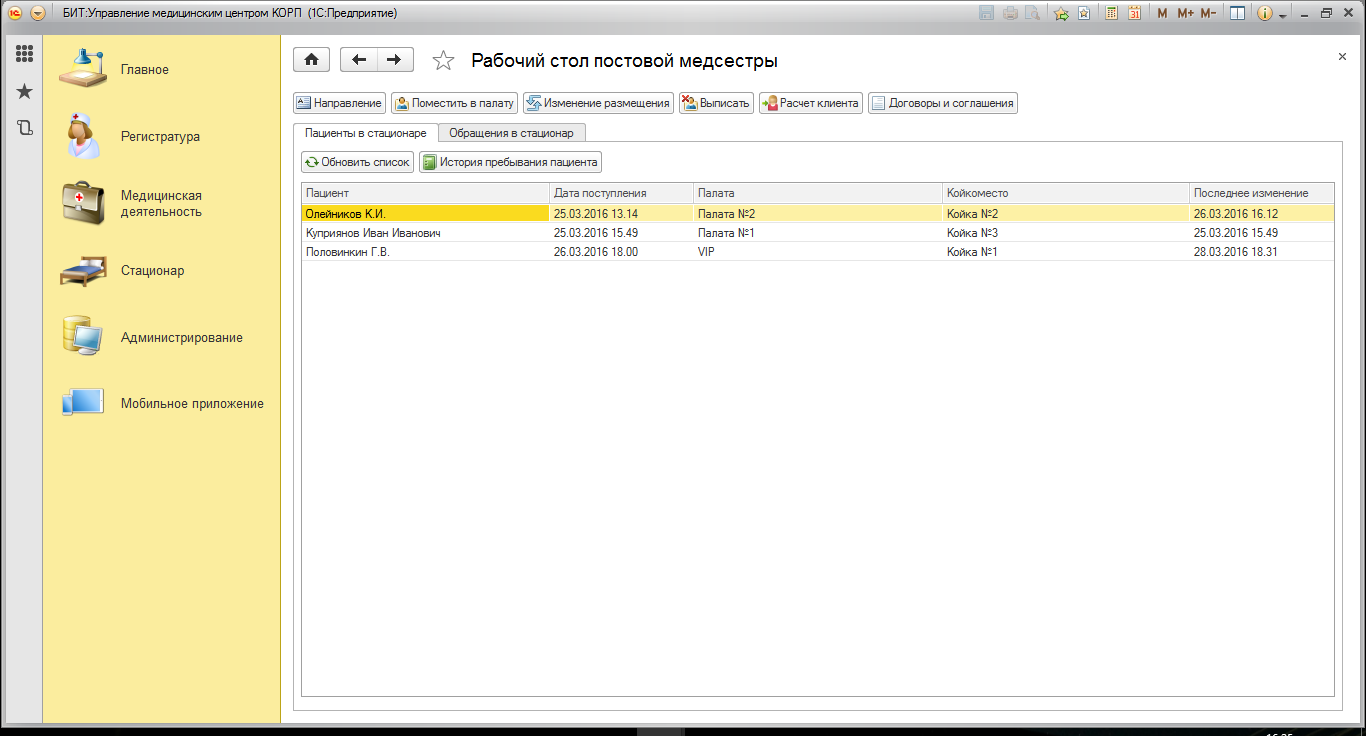The image size is (1366, 736).
Task: Open favorites star in the left strip
Action: 24,92
